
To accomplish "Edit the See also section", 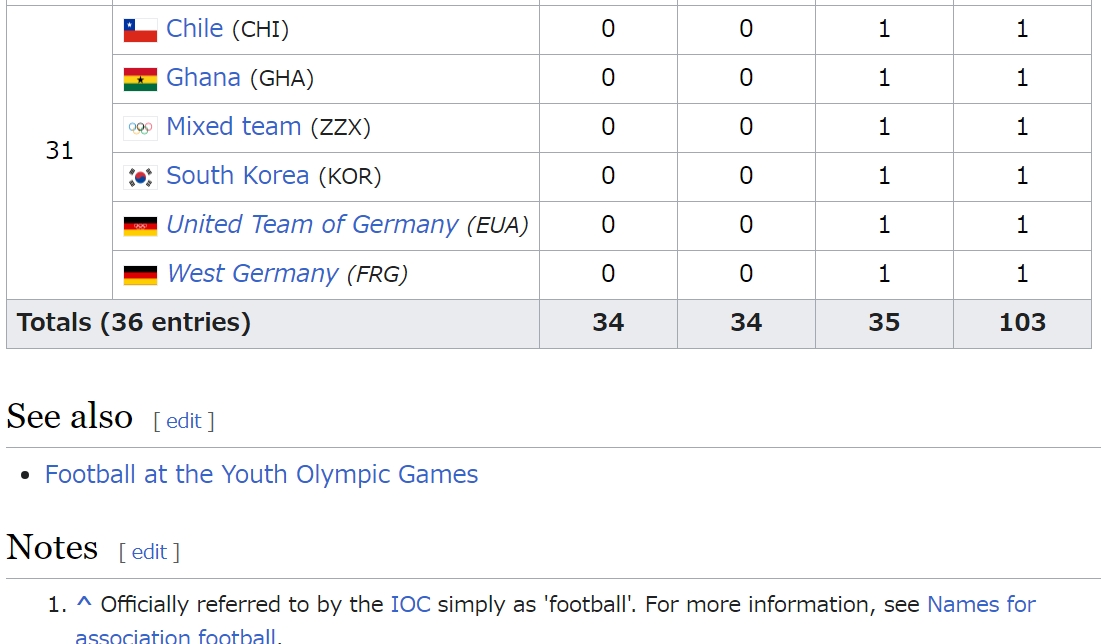I will click(x=184, y=421).
